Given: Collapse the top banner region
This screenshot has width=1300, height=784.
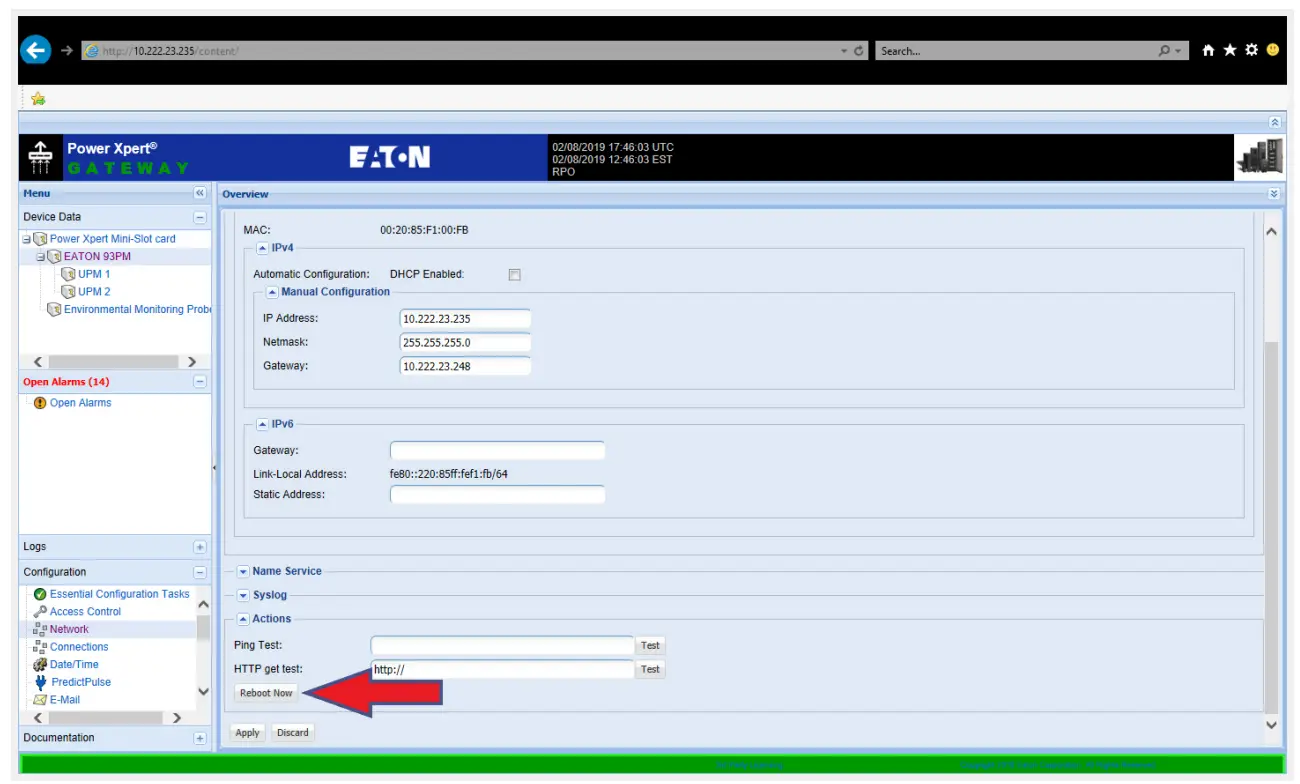Looking at the screenshot, I should pyautogui.click(x=1274, y=122).
